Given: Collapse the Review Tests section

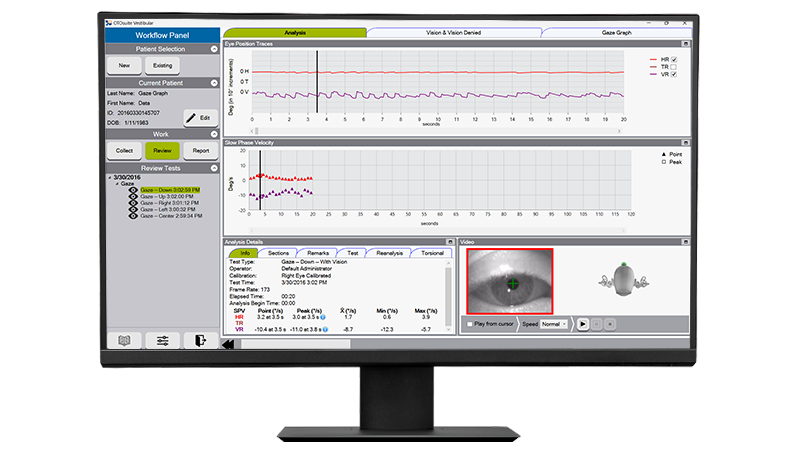Looking at the screenshot, I should [x=214, y=168].
